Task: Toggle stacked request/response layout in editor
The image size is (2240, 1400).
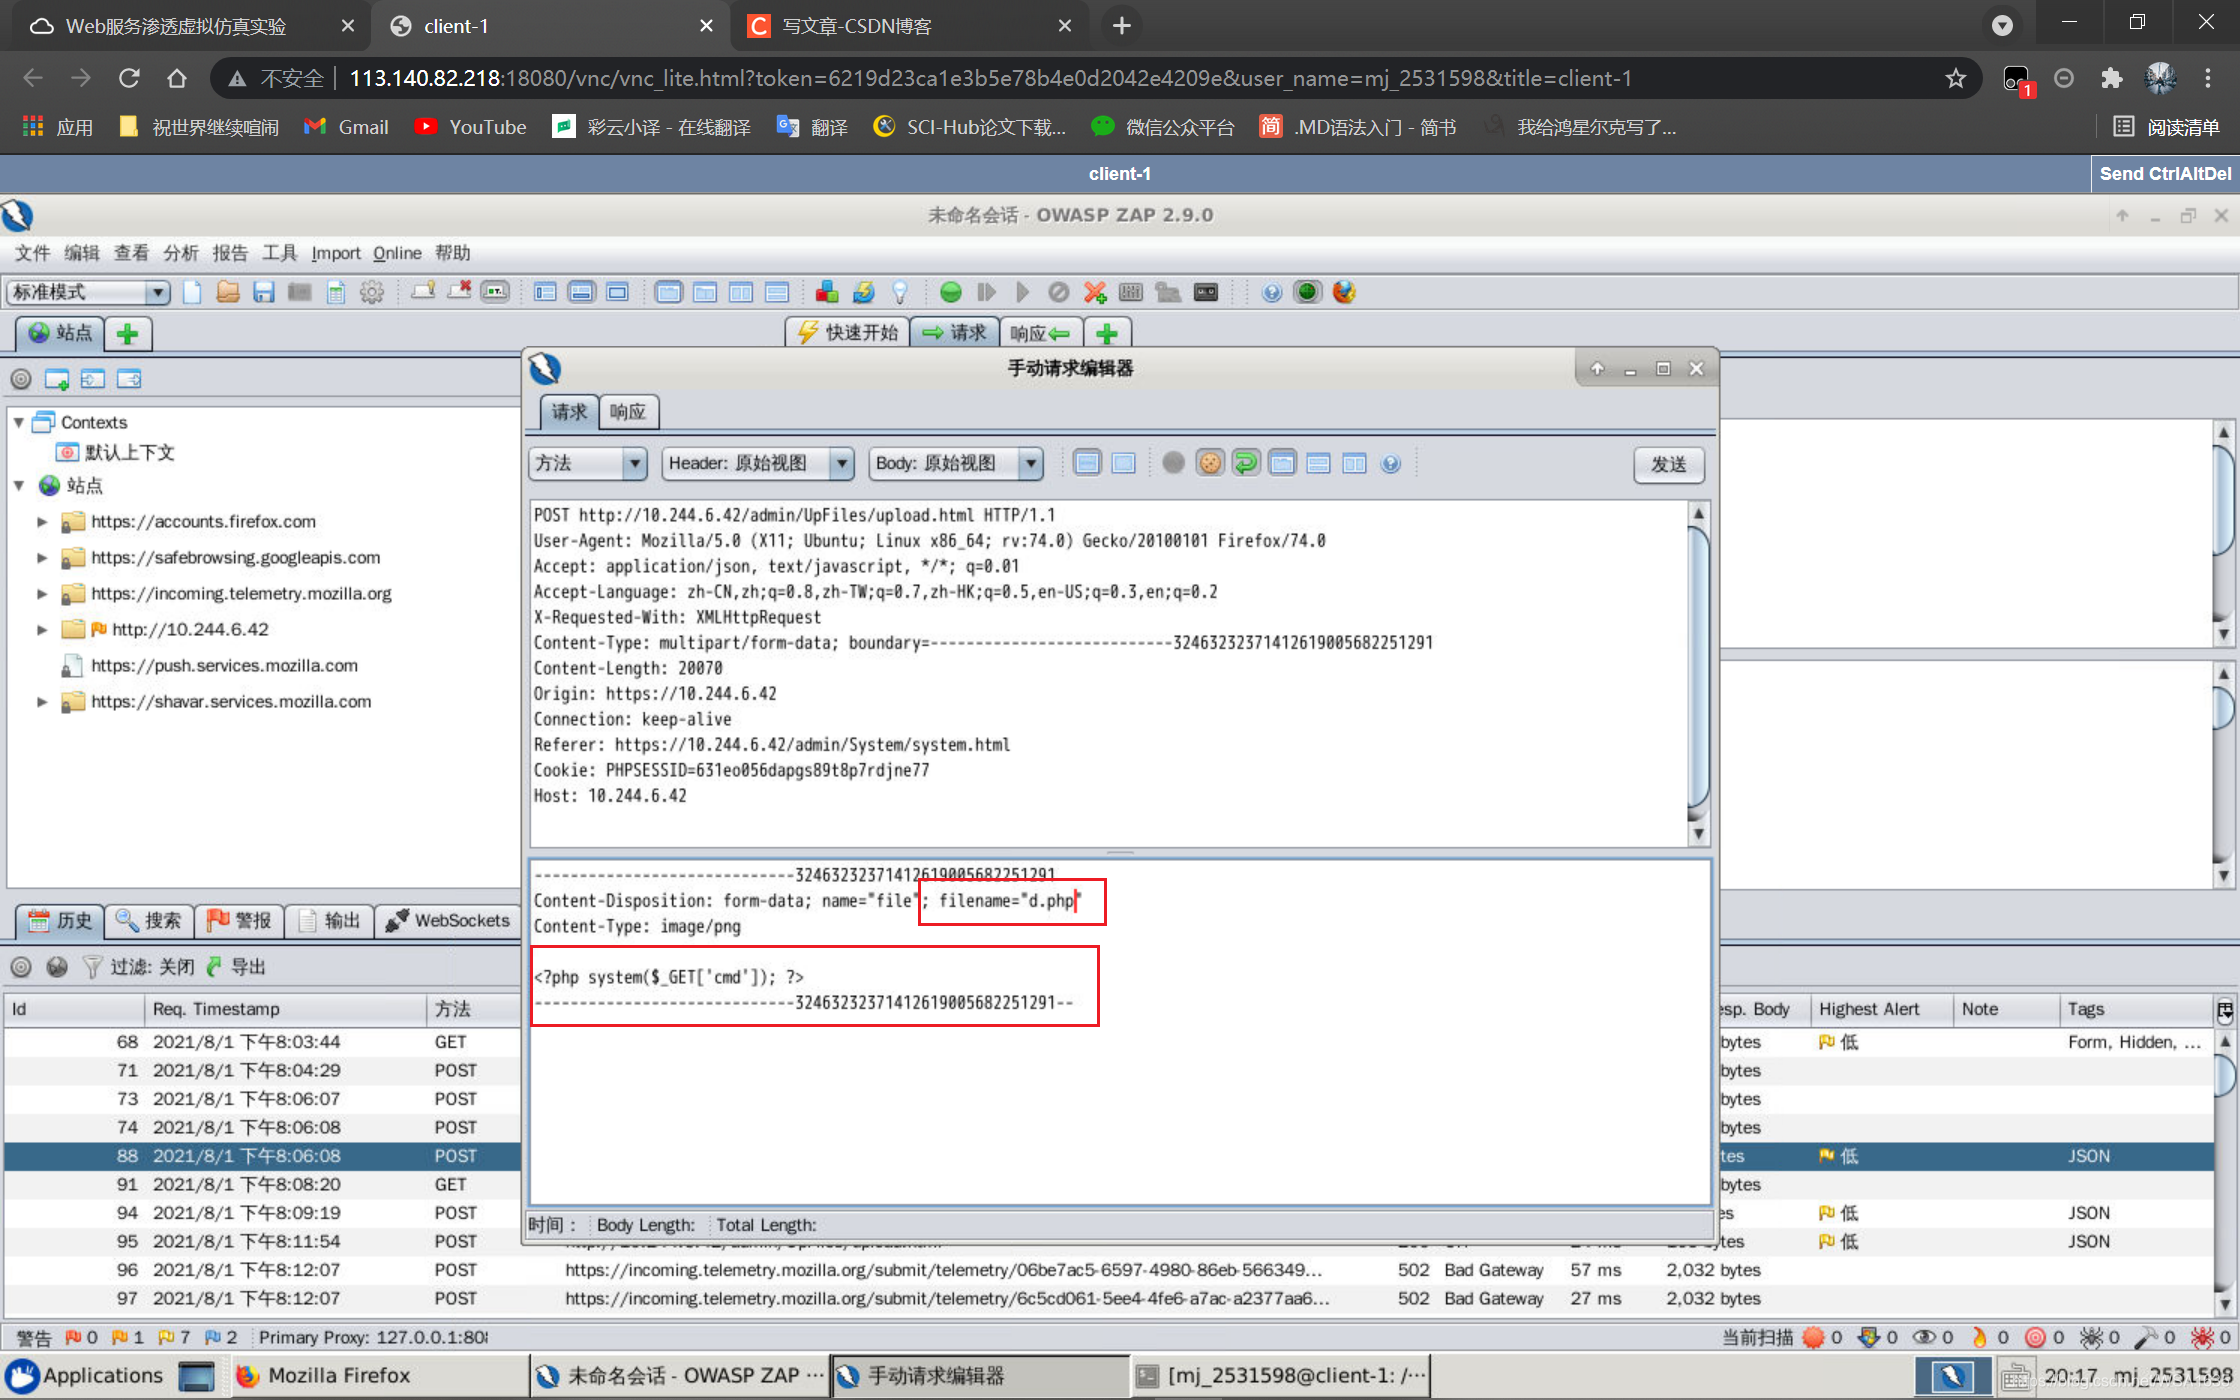Action: [1318, 463]
